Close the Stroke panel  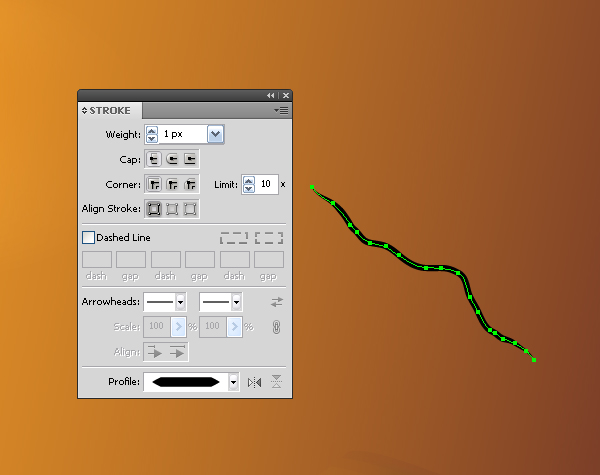pyautogui.click(x=286, y=95)
